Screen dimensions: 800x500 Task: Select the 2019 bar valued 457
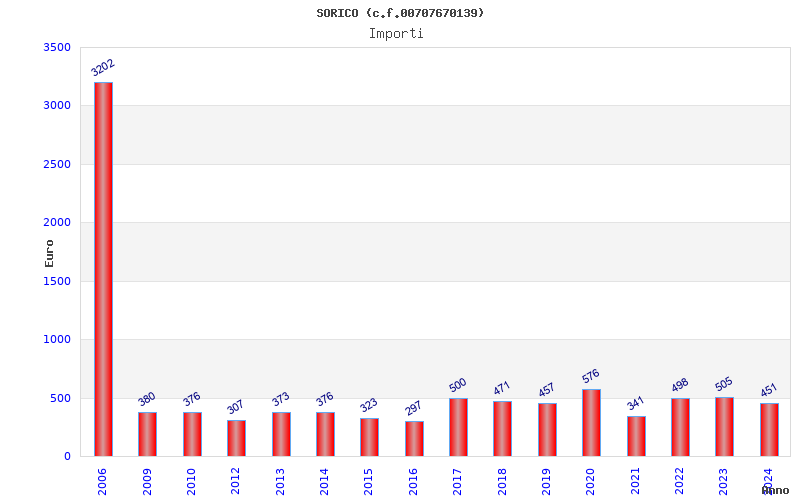click(x=547, y=430)
